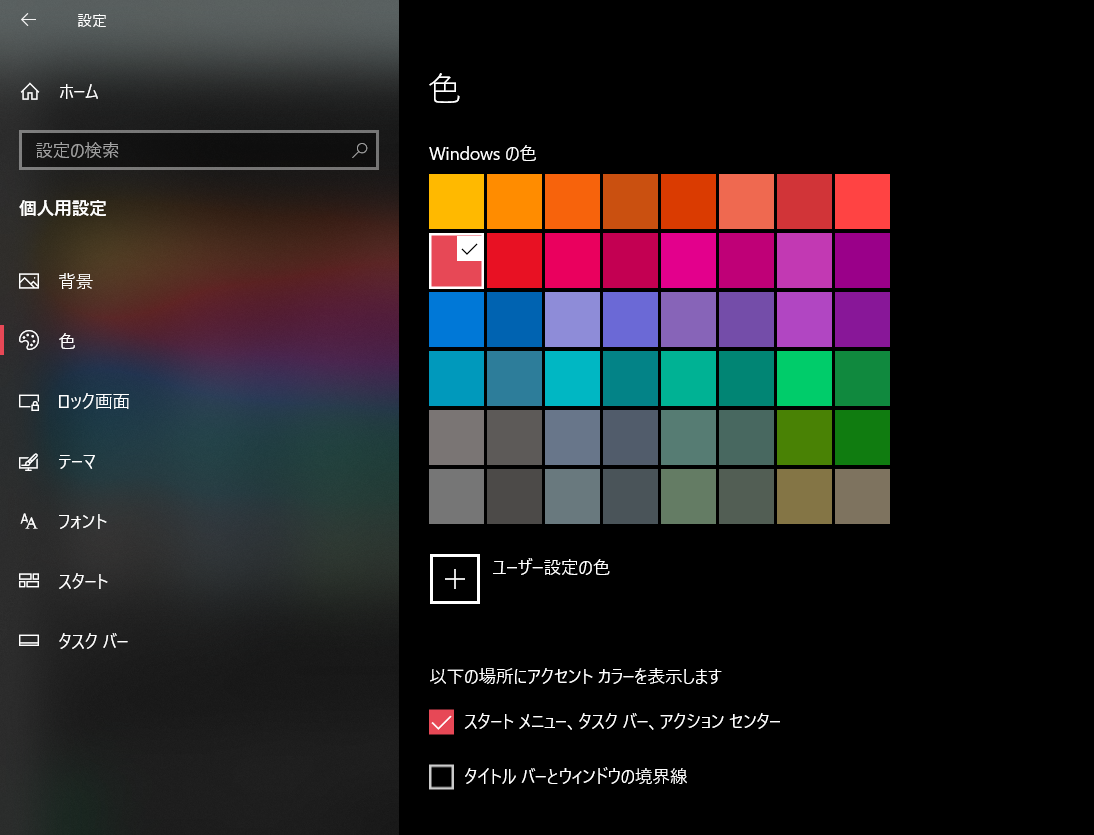Select the pure red swatch beside the checked one
Viewport: 1094px width, 835px height.
(x=514, y=260)
